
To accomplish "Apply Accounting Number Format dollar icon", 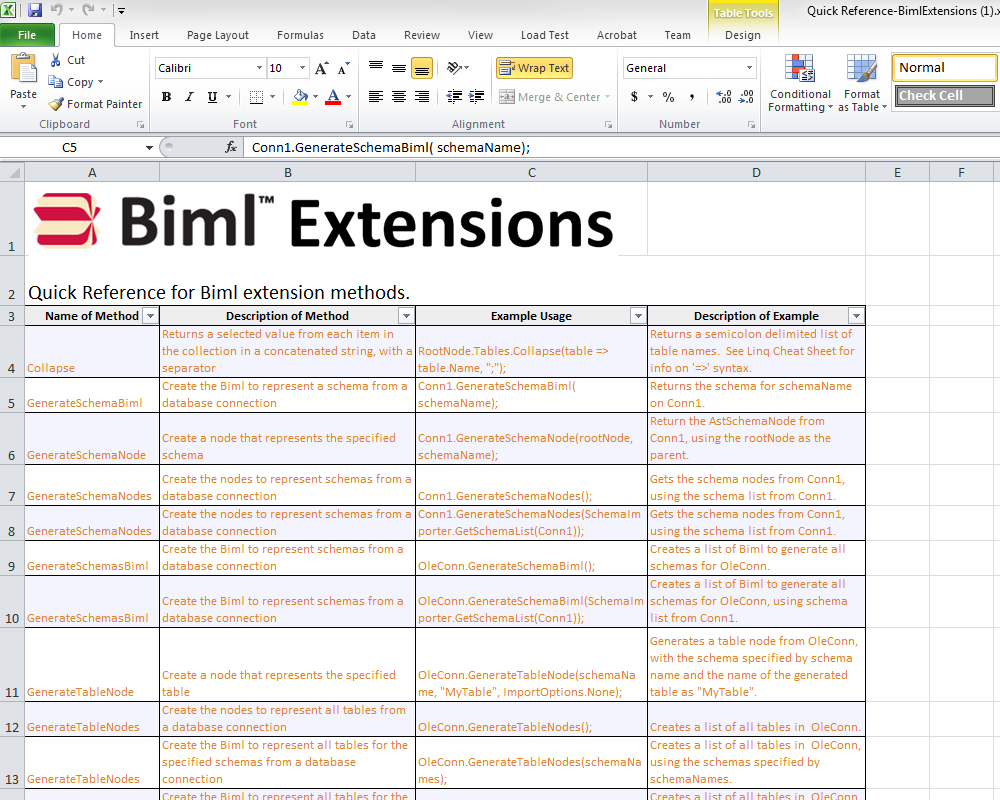I will click(x=635, y=97).
